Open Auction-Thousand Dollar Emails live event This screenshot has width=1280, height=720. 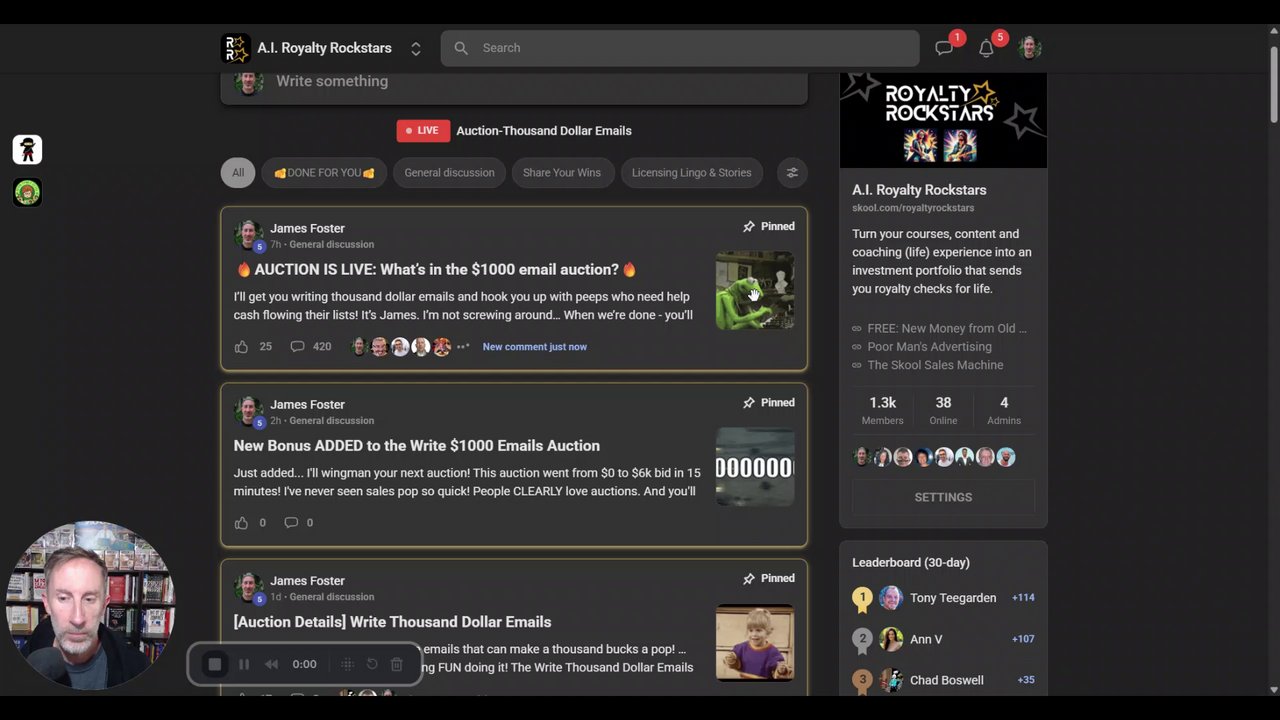click(x=544, y=131)
